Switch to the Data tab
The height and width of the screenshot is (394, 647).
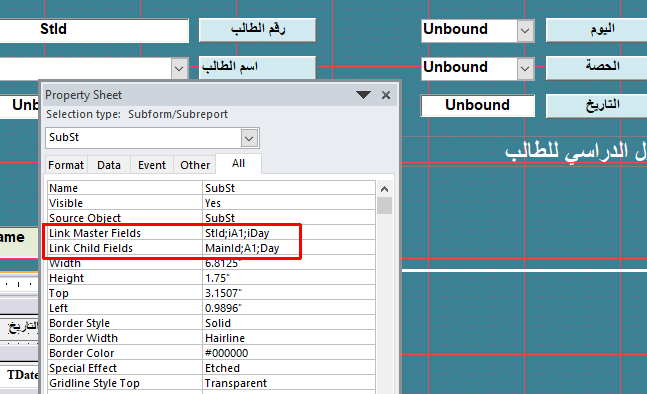coord(109,165)
